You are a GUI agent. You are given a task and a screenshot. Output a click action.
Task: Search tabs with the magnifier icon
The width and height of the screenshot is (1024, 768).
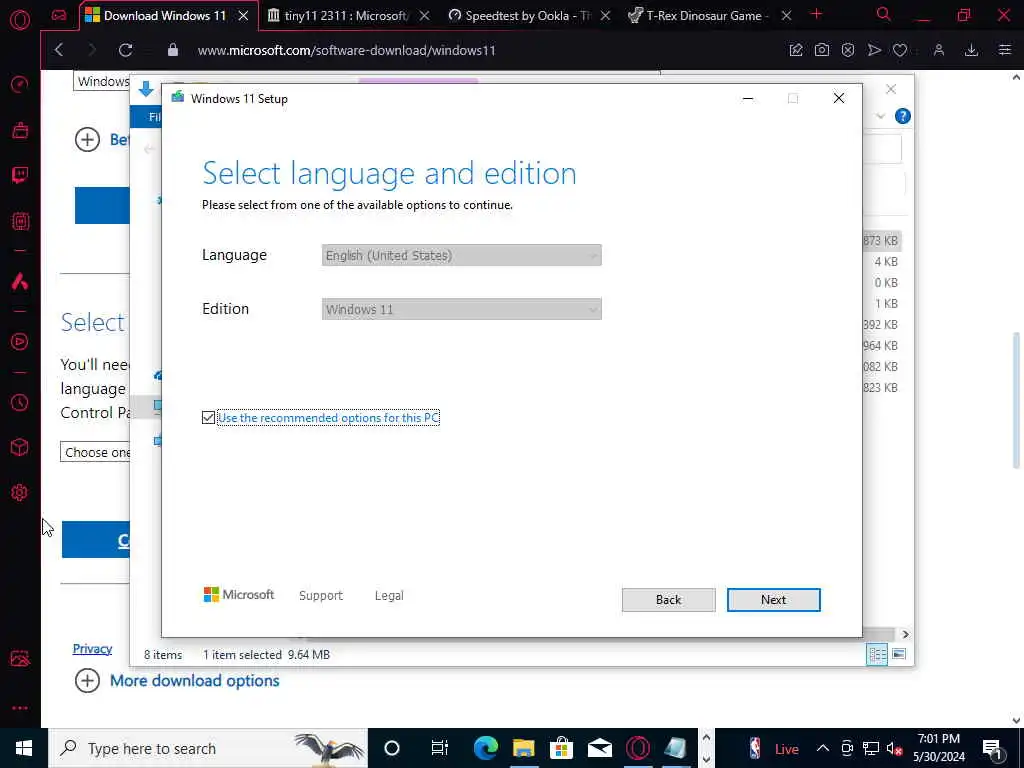(883, 14)
